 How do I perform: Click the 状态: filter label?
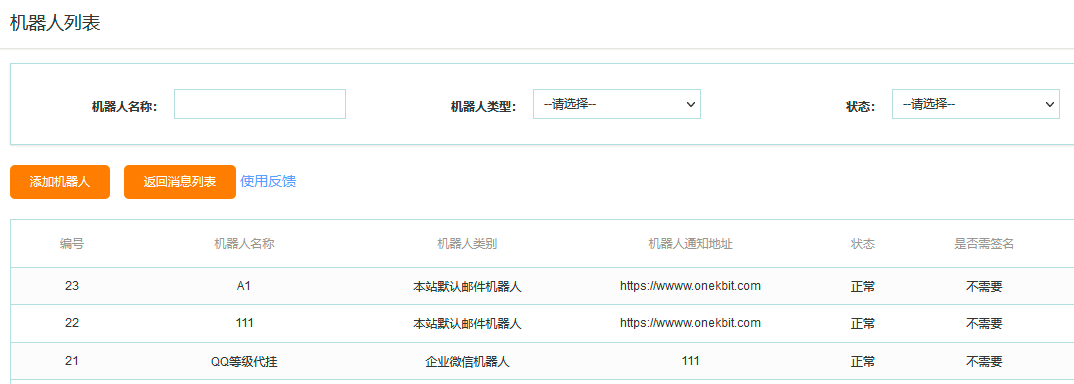point(861,107)
